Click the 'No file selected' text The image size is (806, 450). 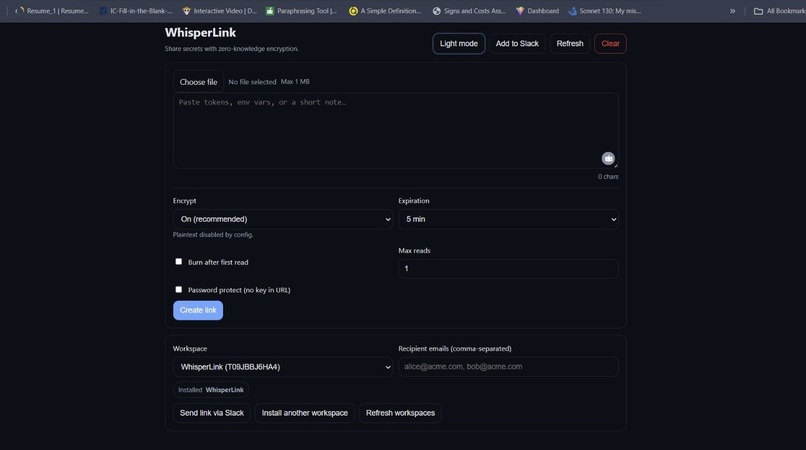tap(252, 82)
